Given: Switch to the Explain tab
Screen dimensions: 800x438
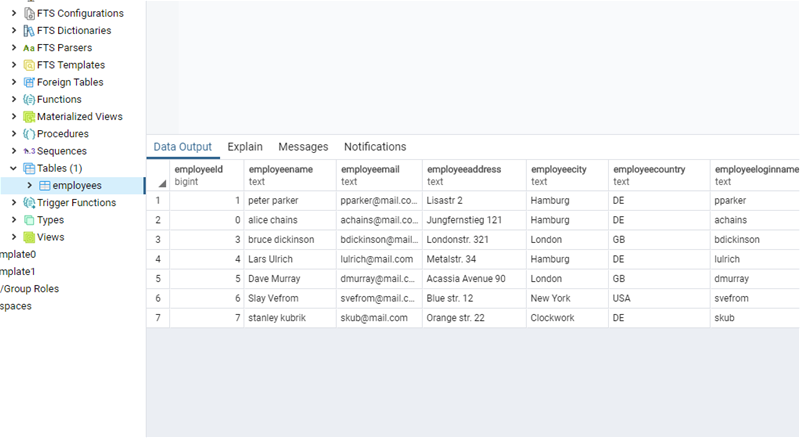Looking at the screenshot, I should click(245, 147).
